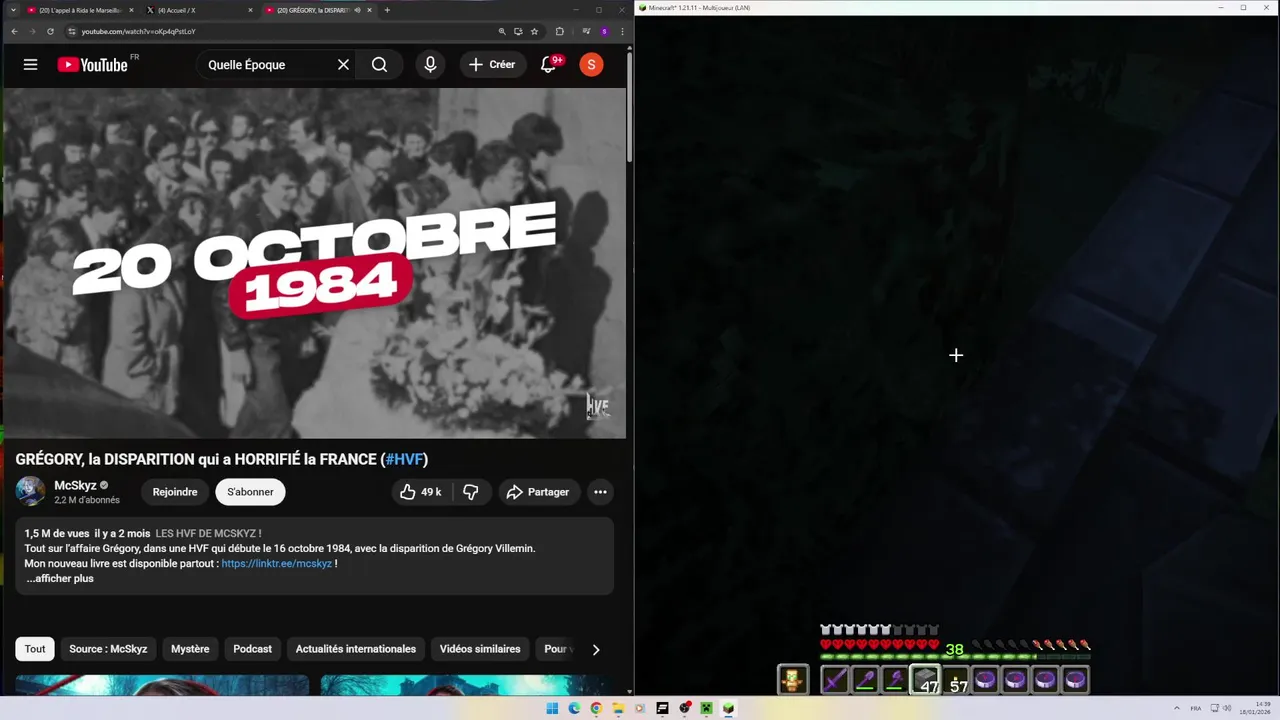Select the purple shovel hotbar slot
The width and height of the screenshot is (1280, 720).
(x=865, y=680)
